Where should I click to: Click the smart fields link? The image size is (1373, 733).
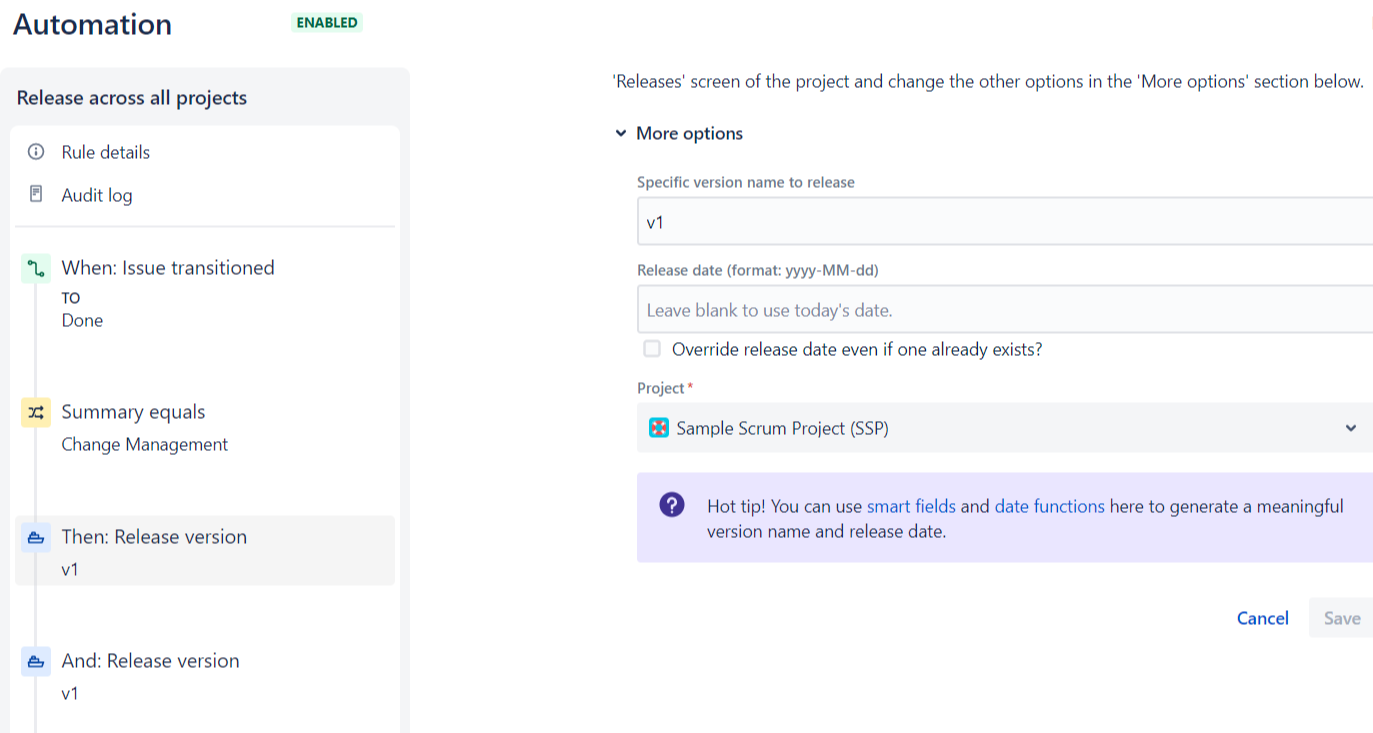point(911,506)
